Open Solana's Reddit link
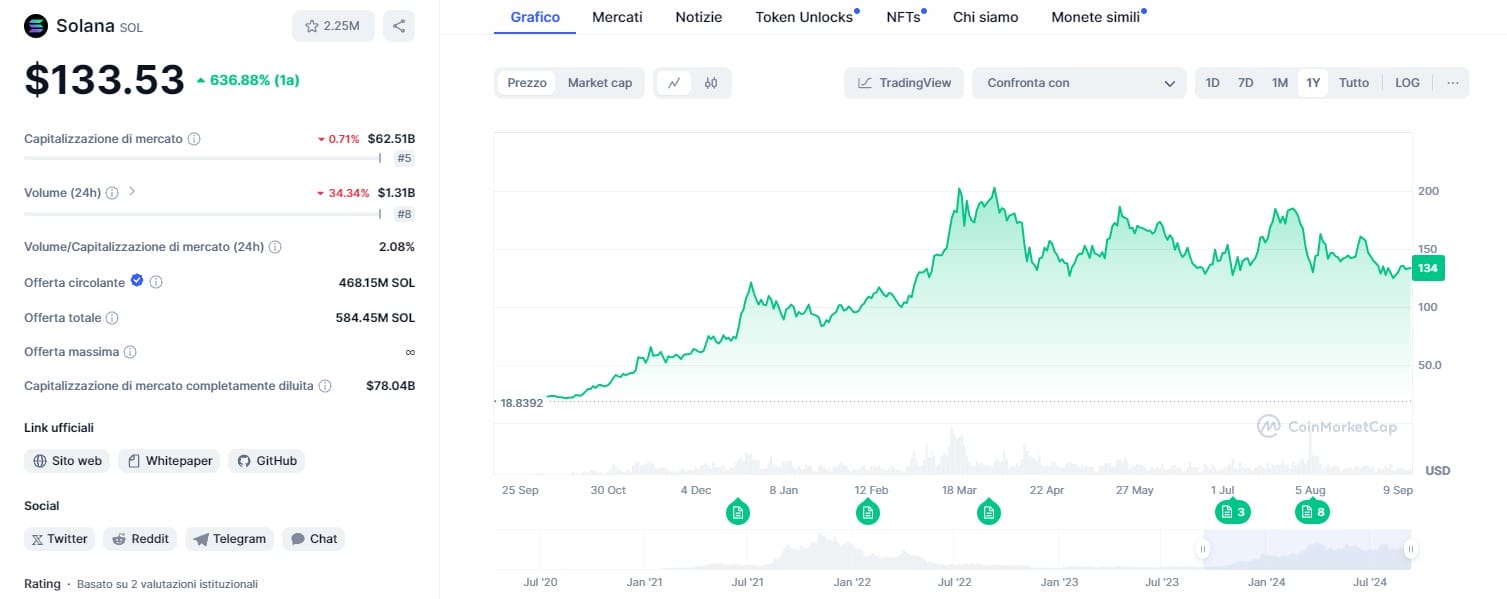 coord(140,539)
